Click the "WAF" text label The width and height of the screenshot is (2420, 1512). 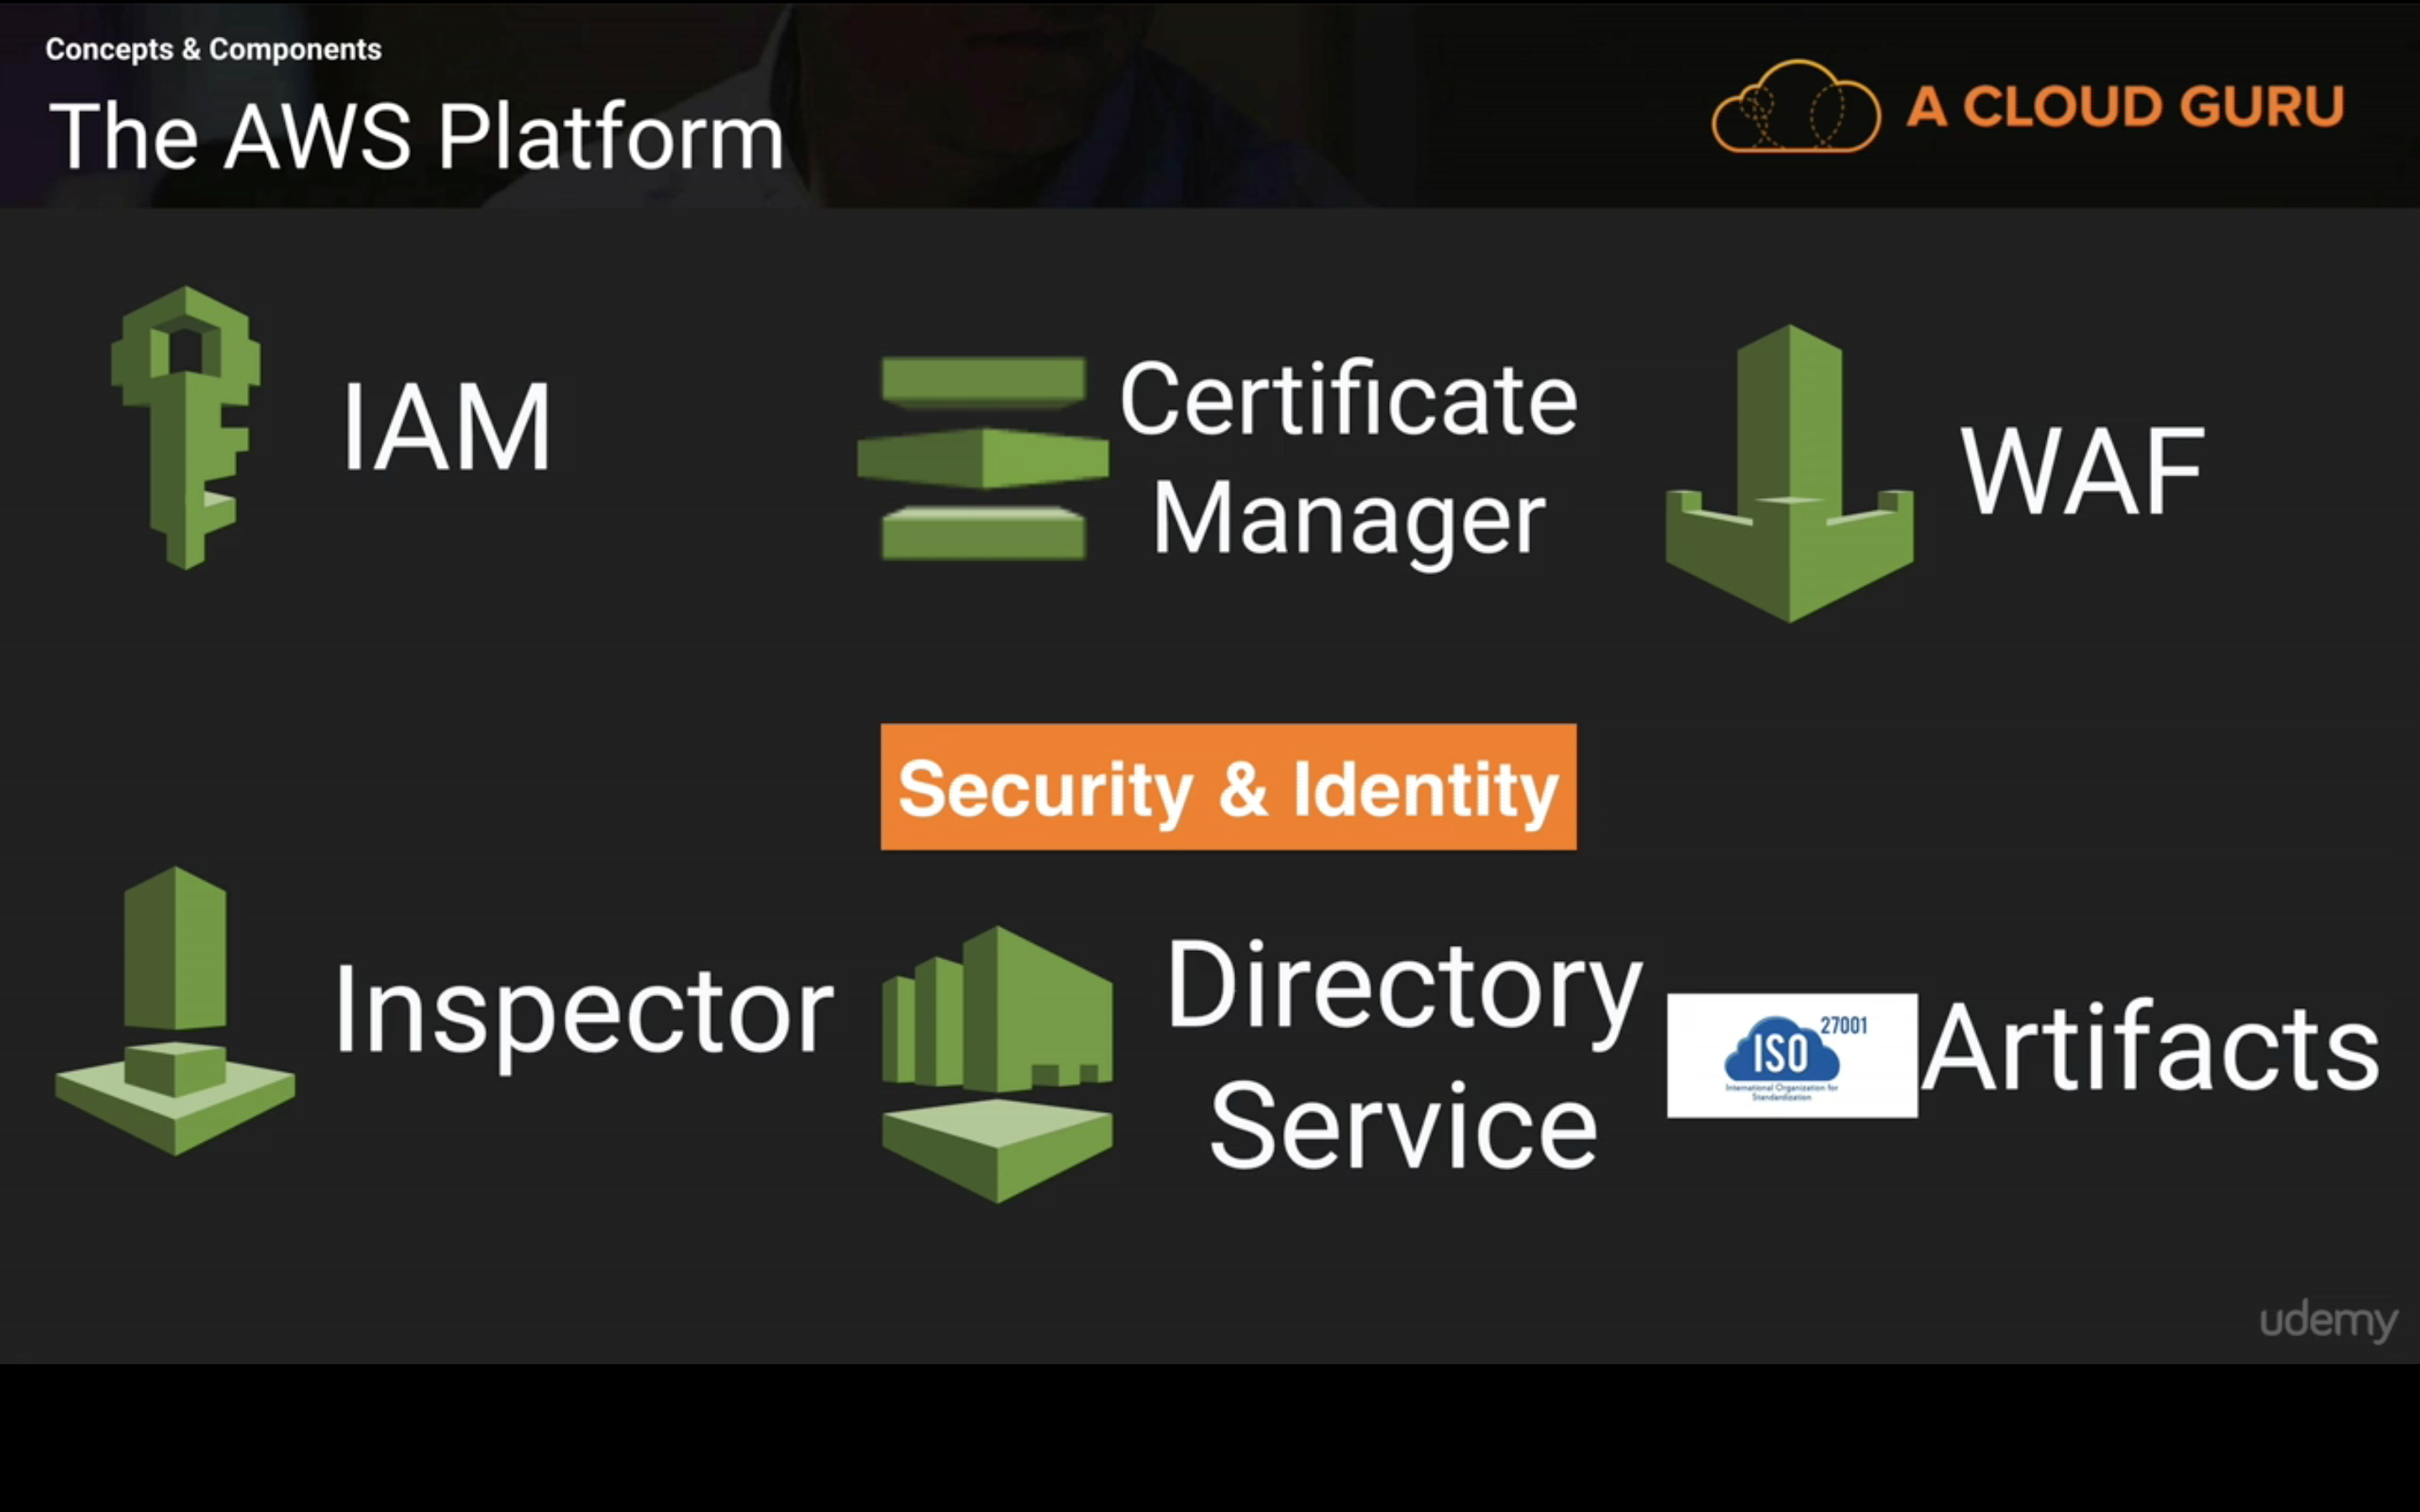pyautogui.click(x=2083, y=471)
